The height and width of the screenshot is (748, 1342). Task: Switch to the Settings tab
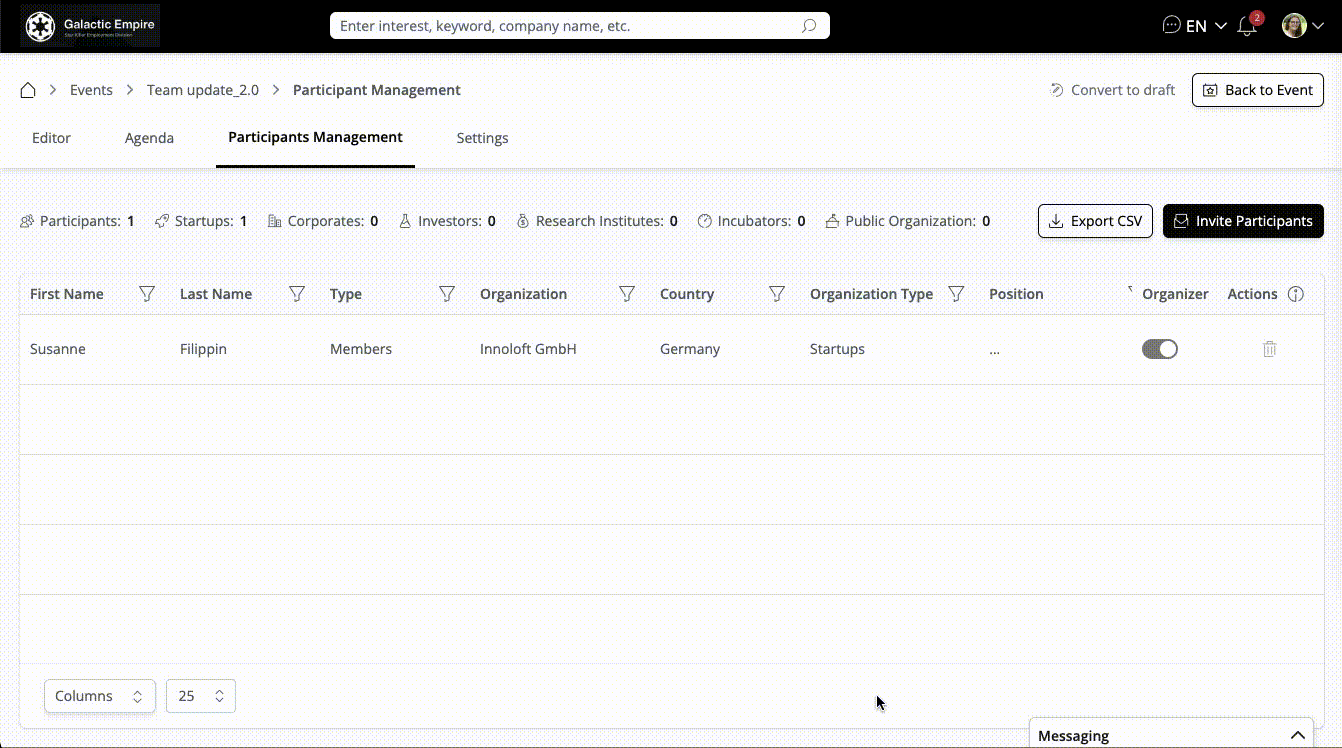tap(482, 138)
